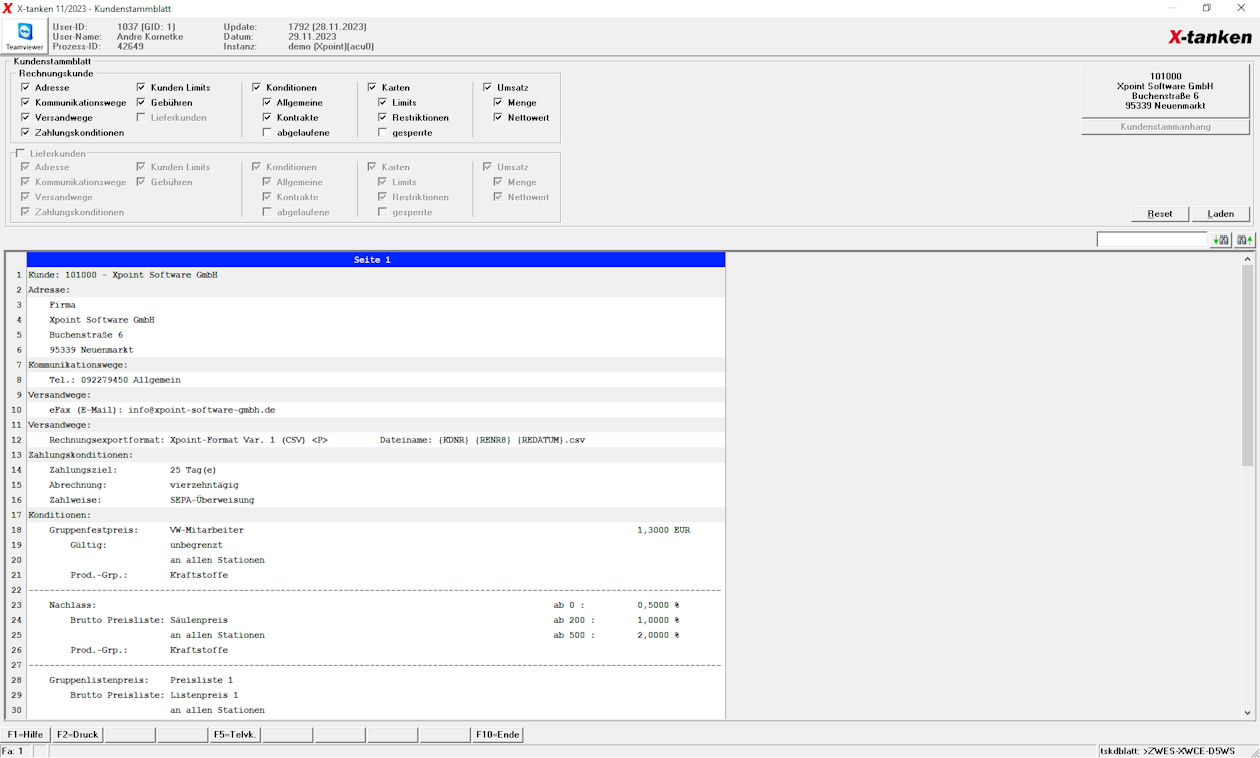Open the Teamviewer icon

(25, 36)
